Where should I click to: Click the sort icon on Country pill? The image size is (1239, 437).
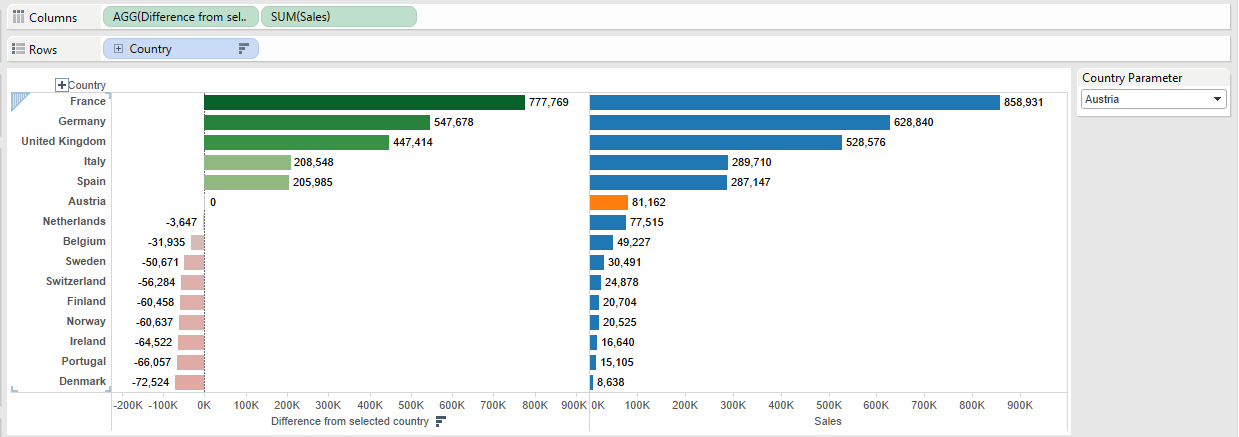tap(243, 49)
